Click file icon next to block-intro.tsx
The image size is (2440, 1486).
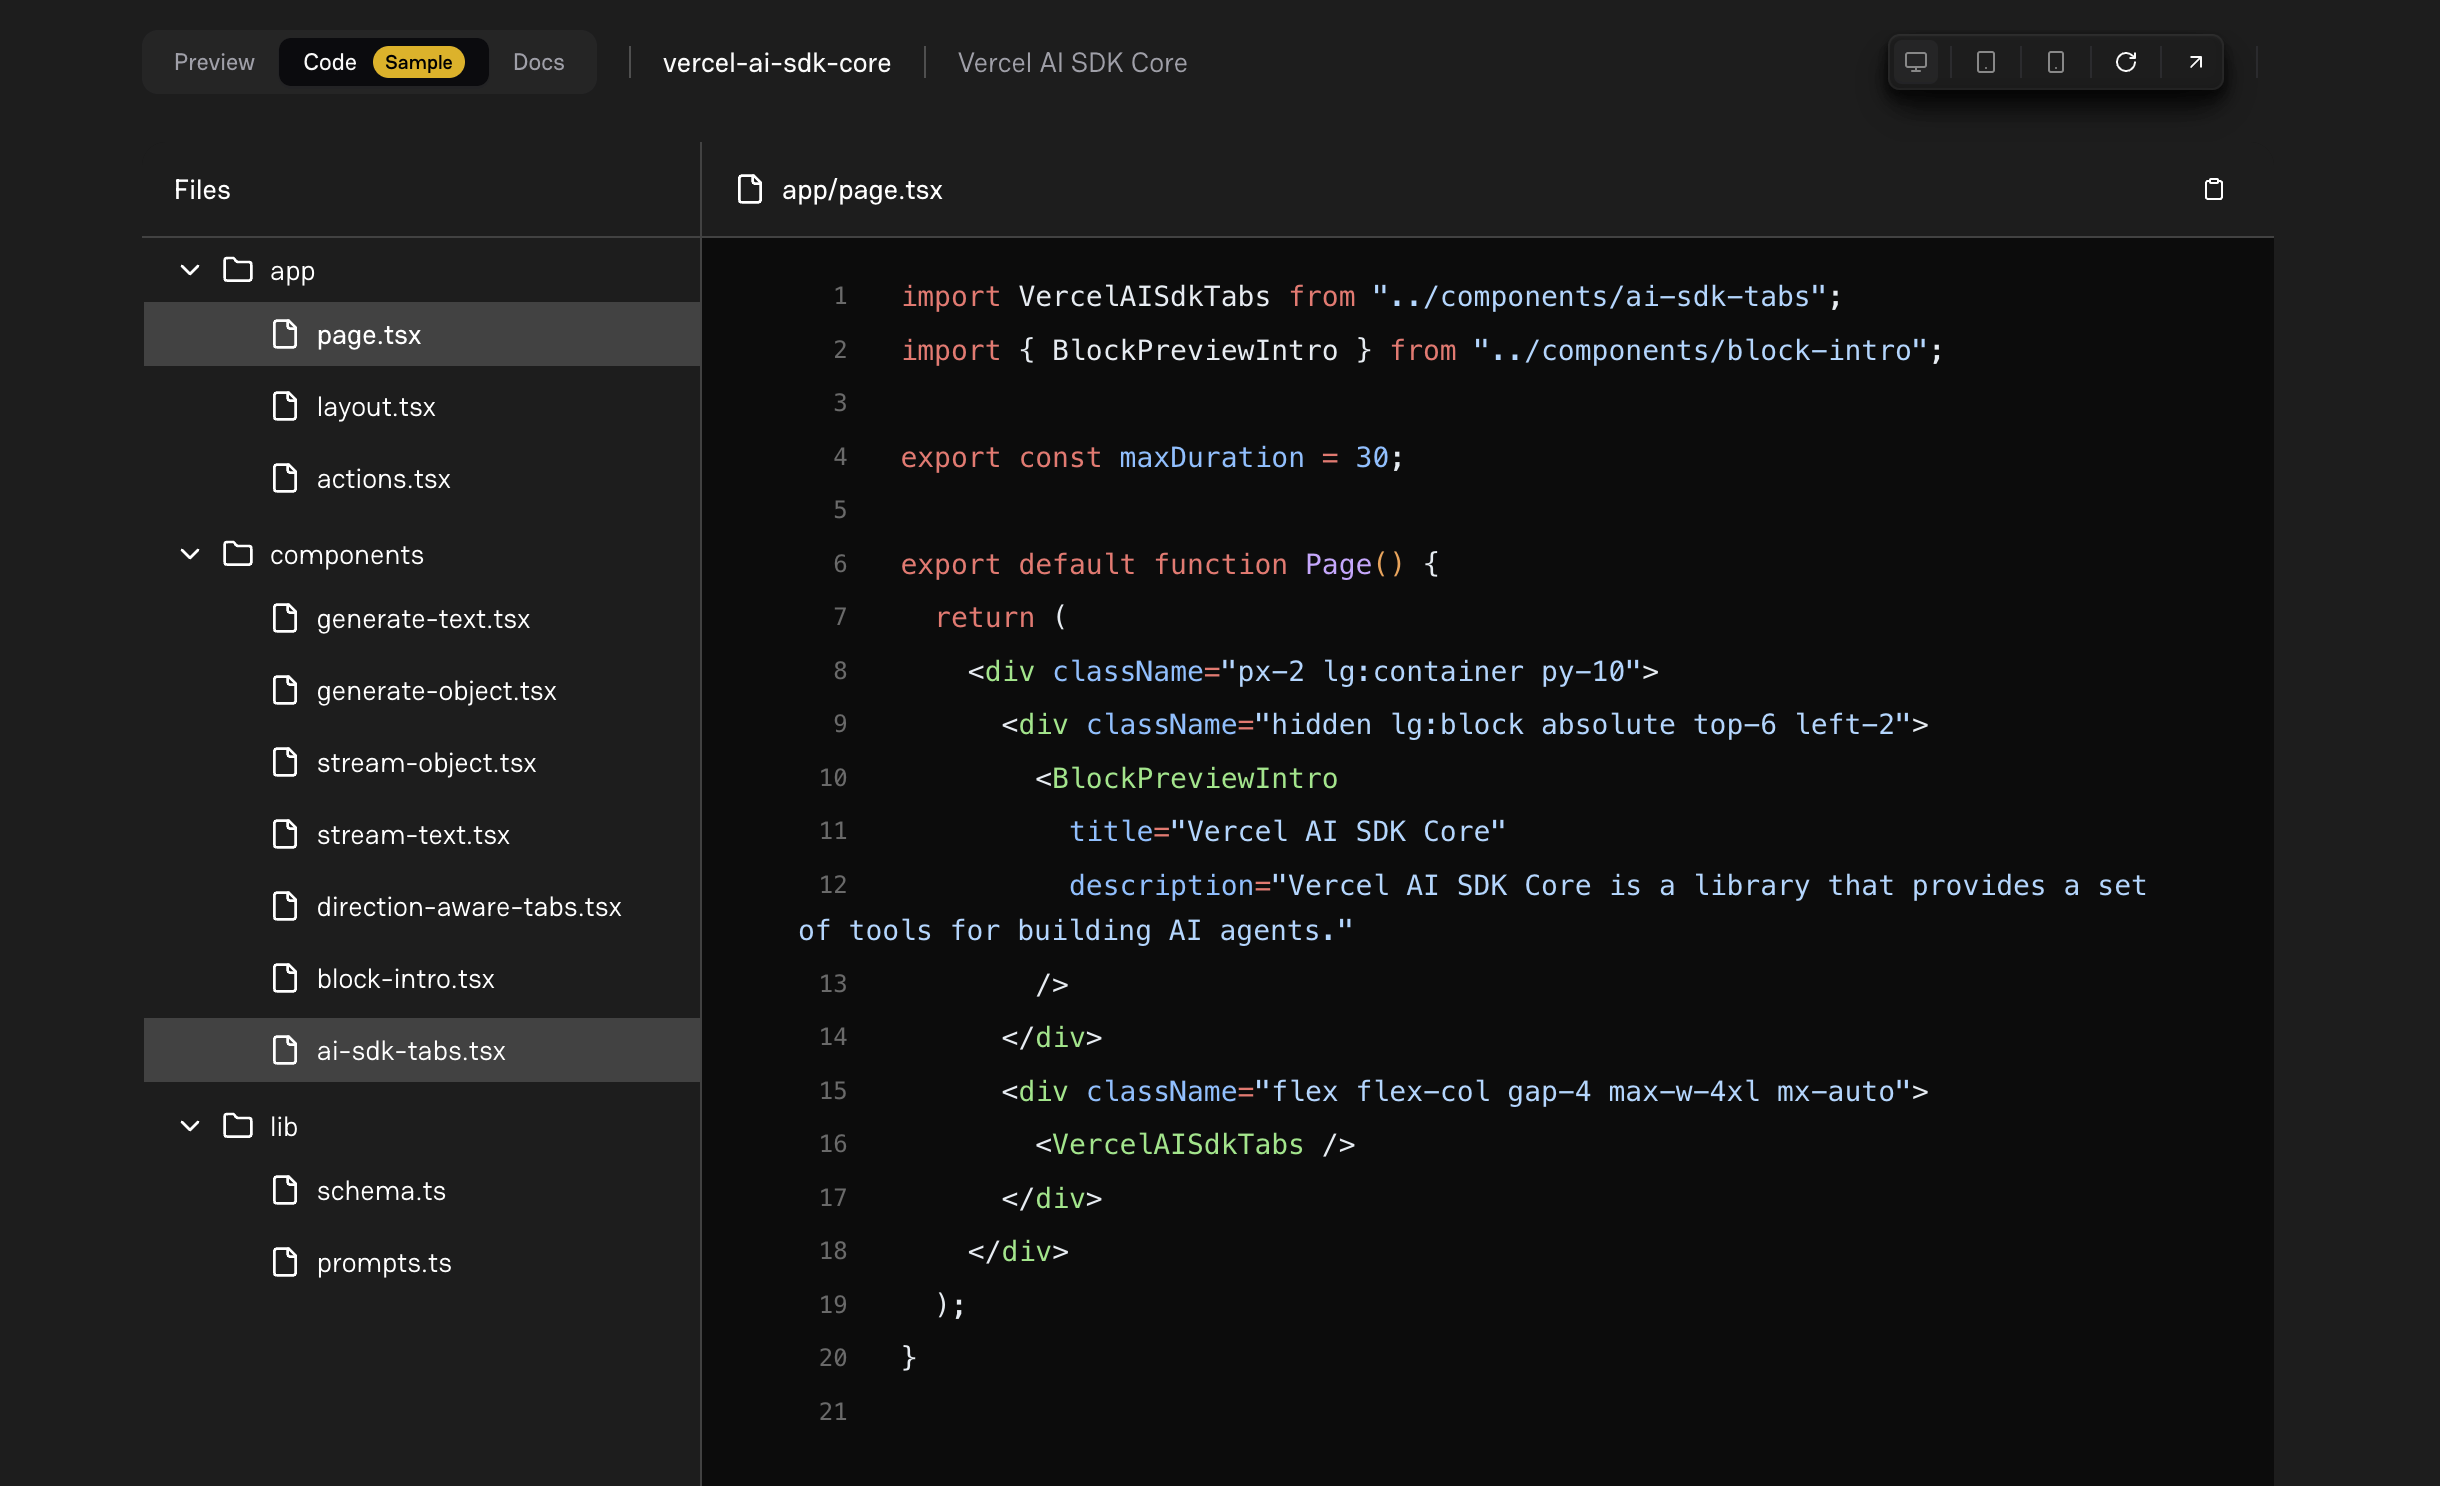click(x=285, y=978)
